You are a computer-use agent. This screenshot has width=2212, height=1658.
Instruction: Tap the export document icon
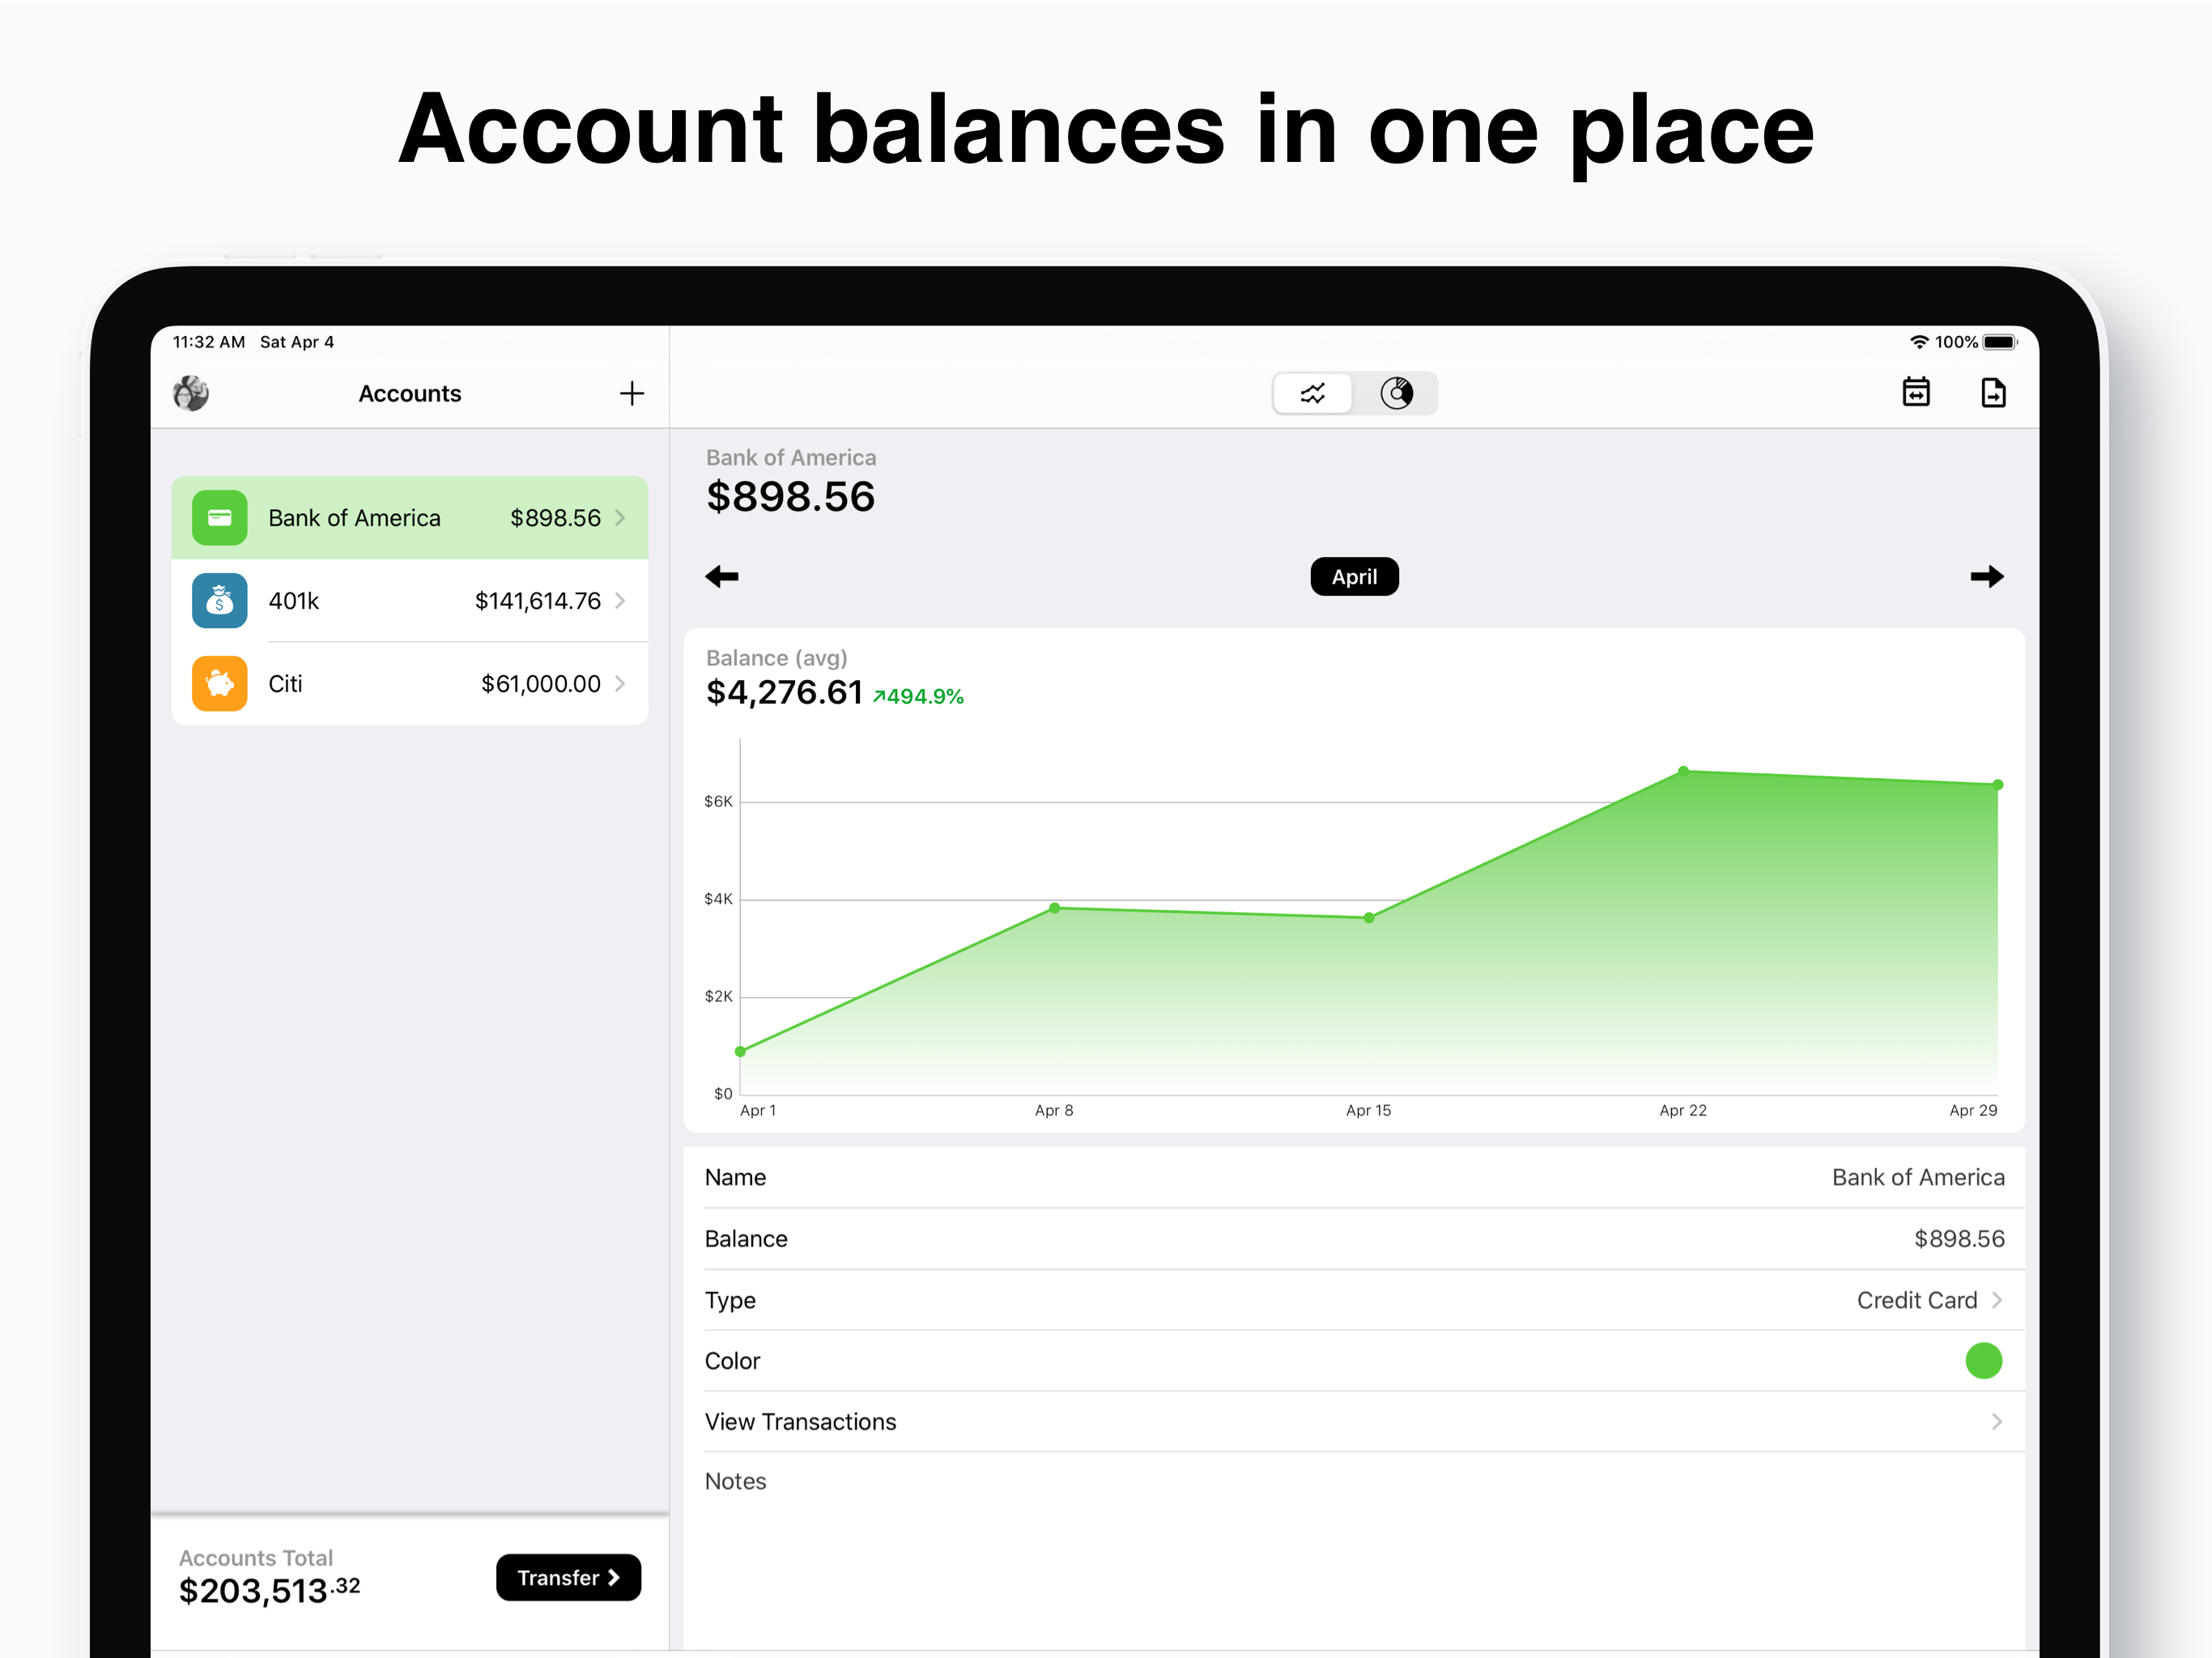coord(1992,392)
